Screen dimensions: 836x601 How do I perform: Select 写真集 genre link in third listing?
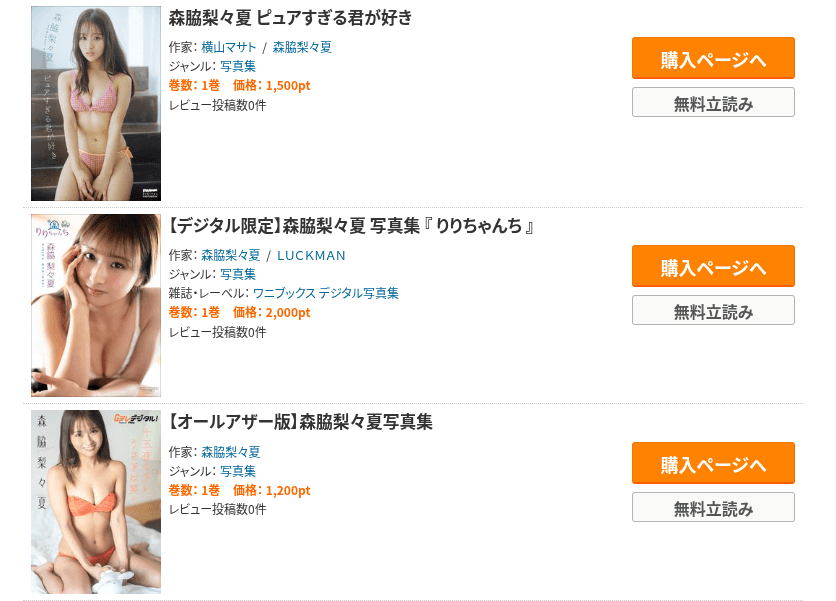coord(238,471)
